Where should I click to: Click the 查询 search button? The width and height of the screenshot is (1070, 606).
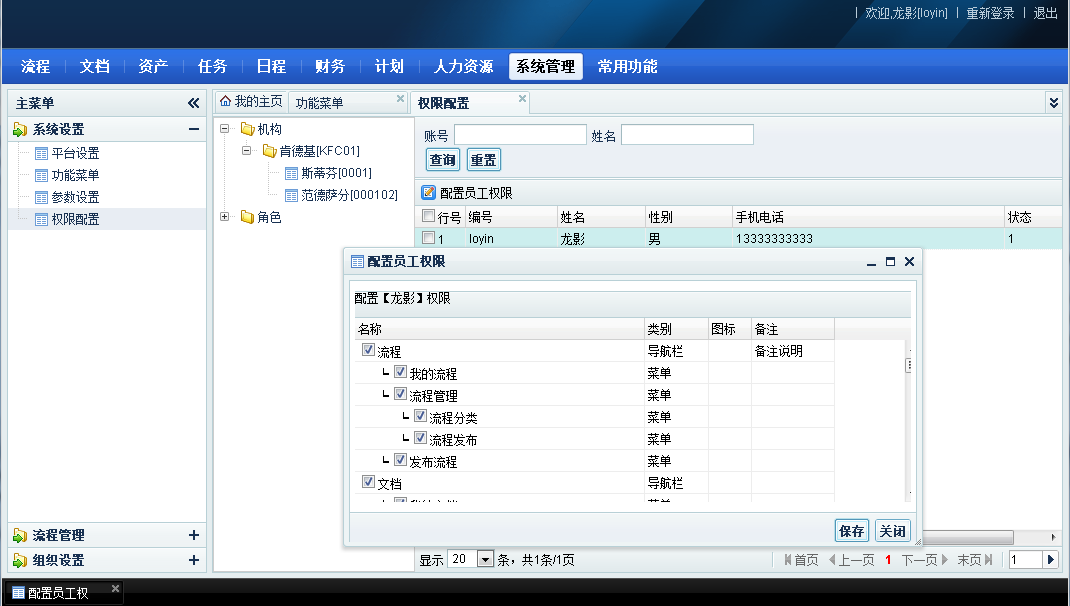click(442, 160)
